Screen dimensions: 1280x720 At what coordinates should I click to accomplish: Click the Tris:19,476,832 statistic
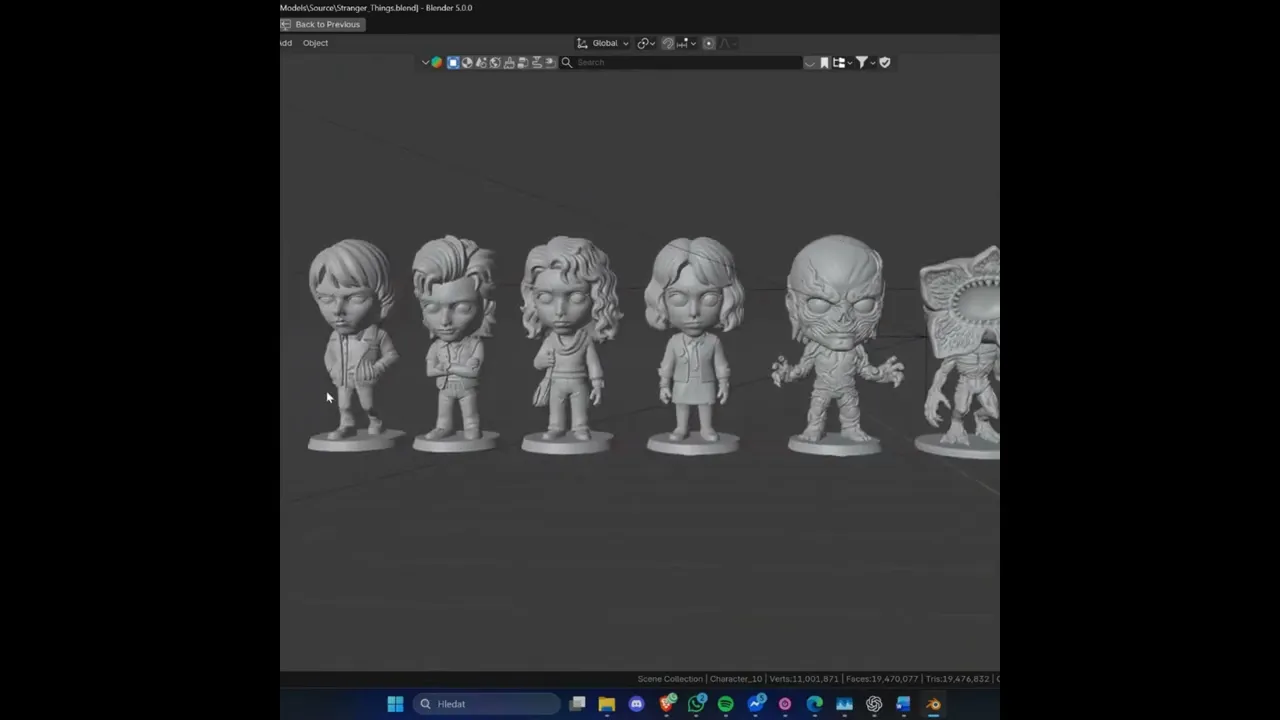coord(957,679)
